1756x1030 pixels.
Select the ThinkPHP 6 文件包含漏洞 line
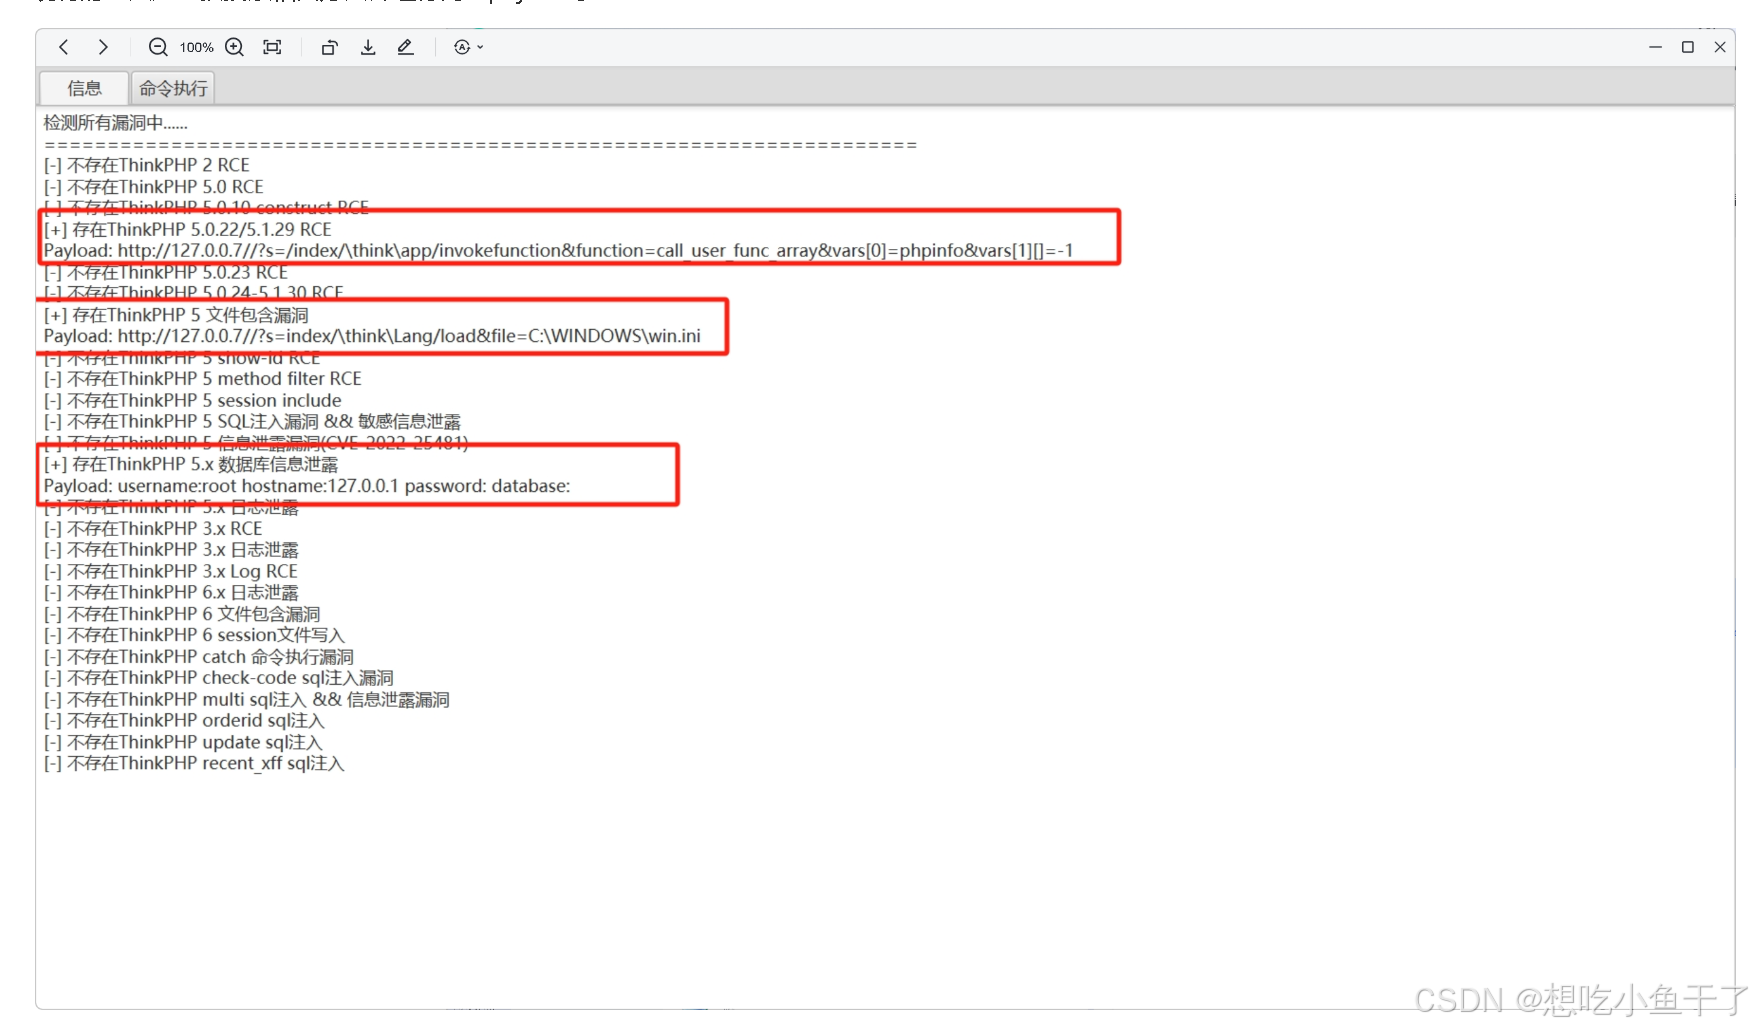point(182,614)
